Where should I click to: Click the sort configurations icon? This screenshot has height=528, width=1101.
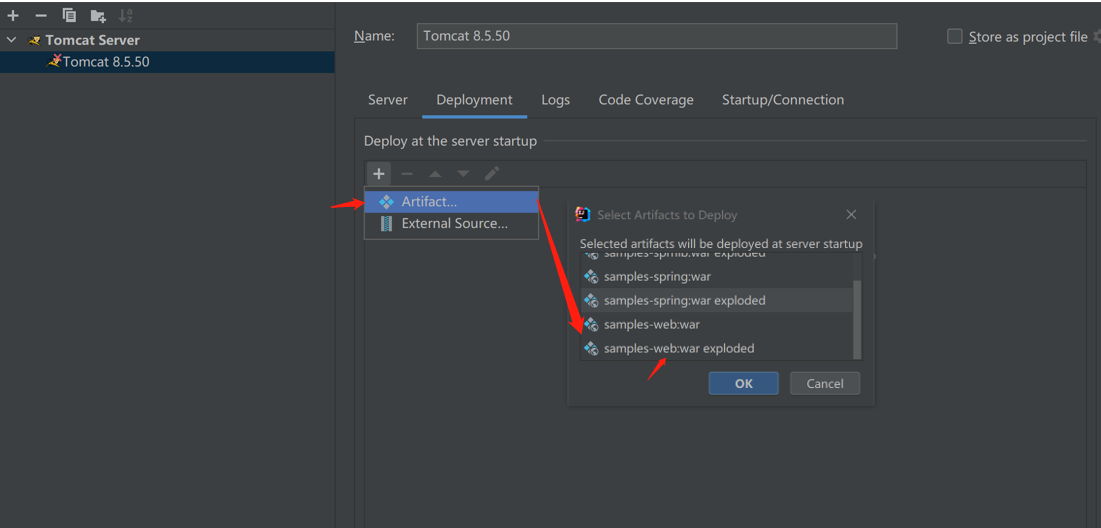click(126, 15)
